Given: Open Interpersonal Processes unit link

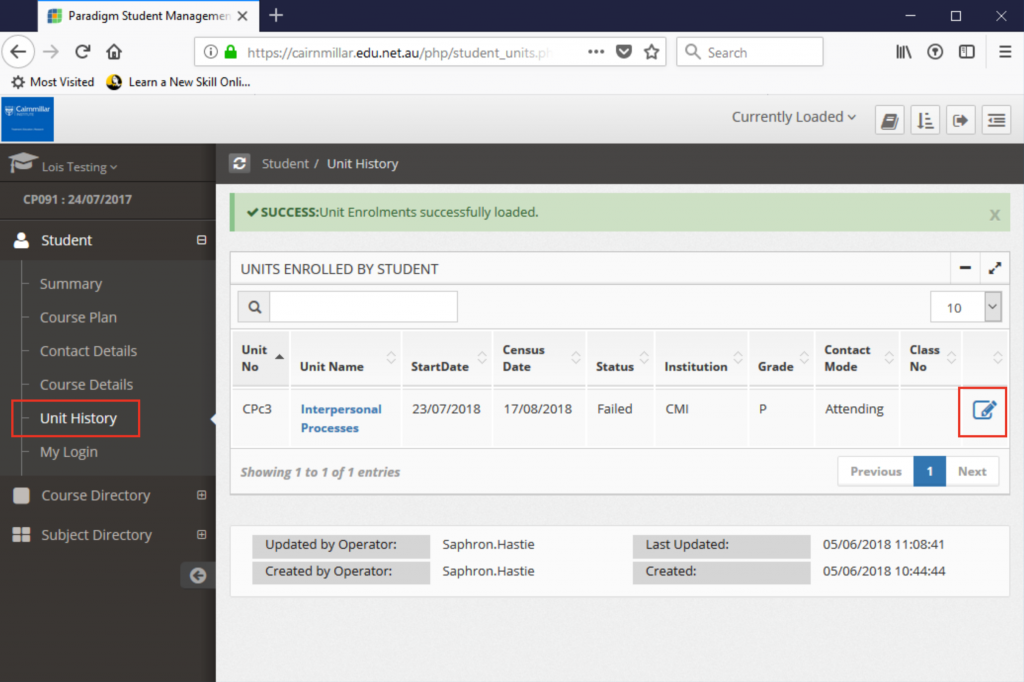Looking at the screenshot, I should 340,418.
